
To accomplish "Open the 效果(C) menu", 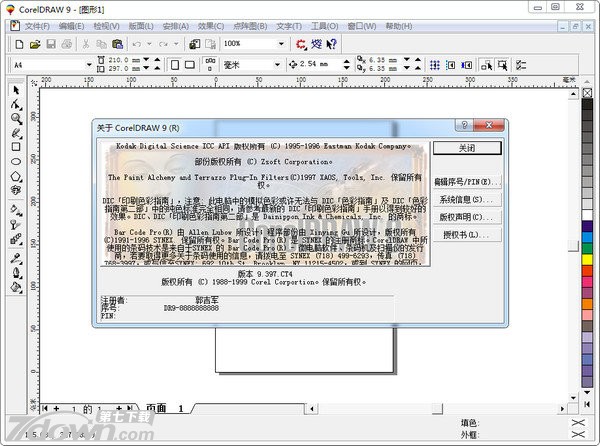I will pos(211,25).
